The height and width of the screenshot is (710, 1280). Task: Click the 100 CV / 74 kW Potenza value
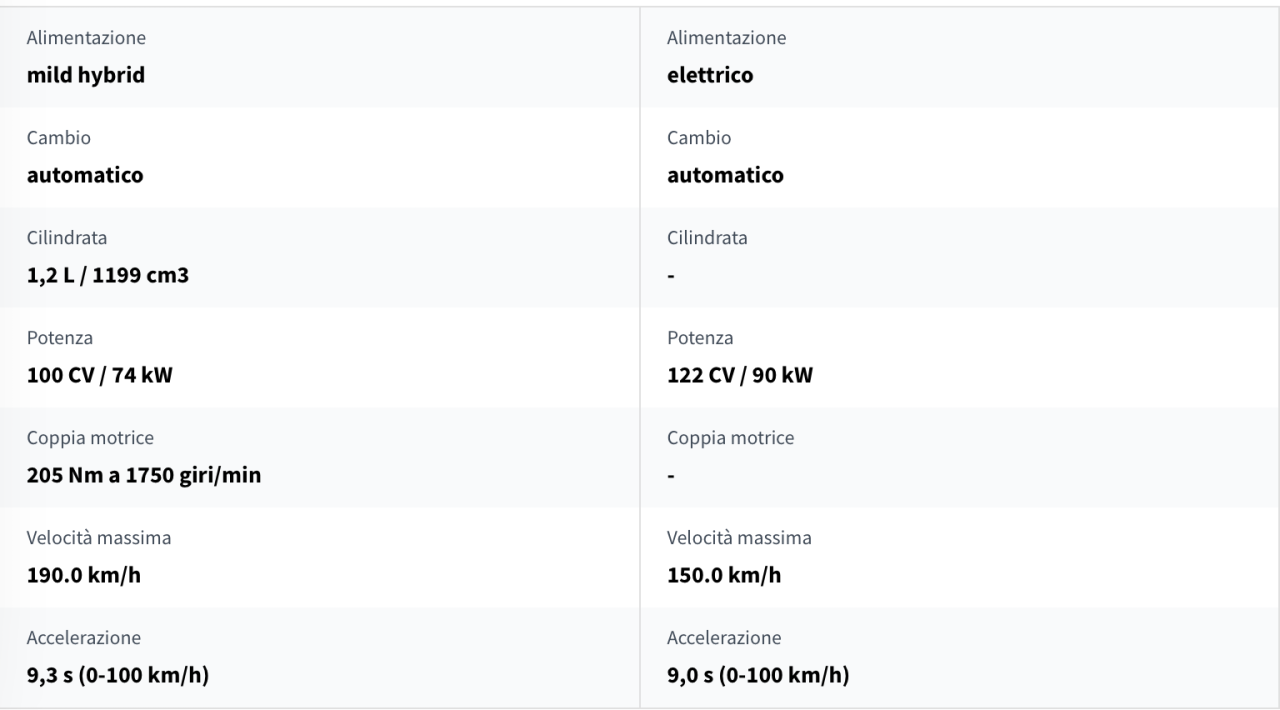[100, 375]
